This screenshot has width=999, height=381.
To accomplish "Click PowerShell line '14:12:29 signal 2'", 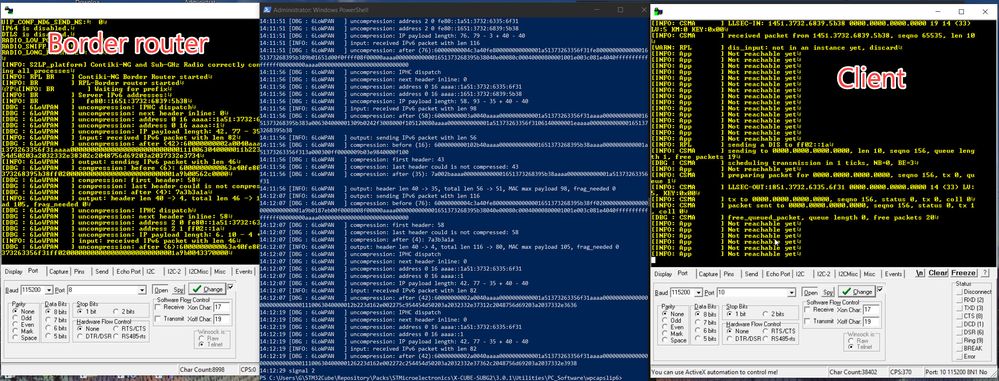I will click(287, 371).
